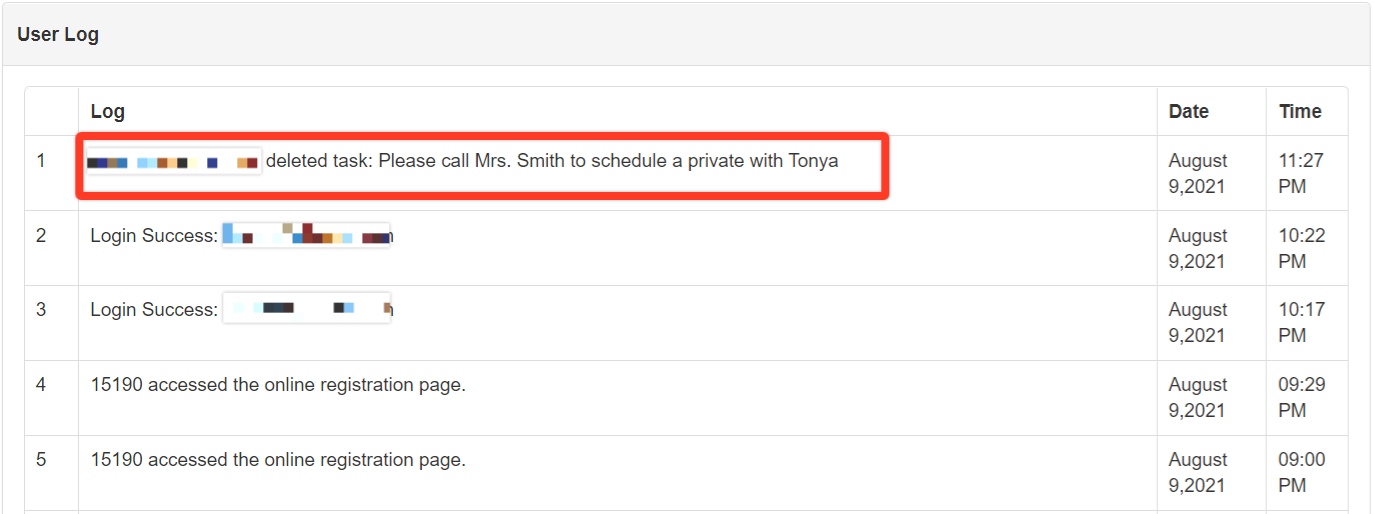Click the row number 1 cell
The height and width of the screenshot is (514, 1374).
pos(41,160)
